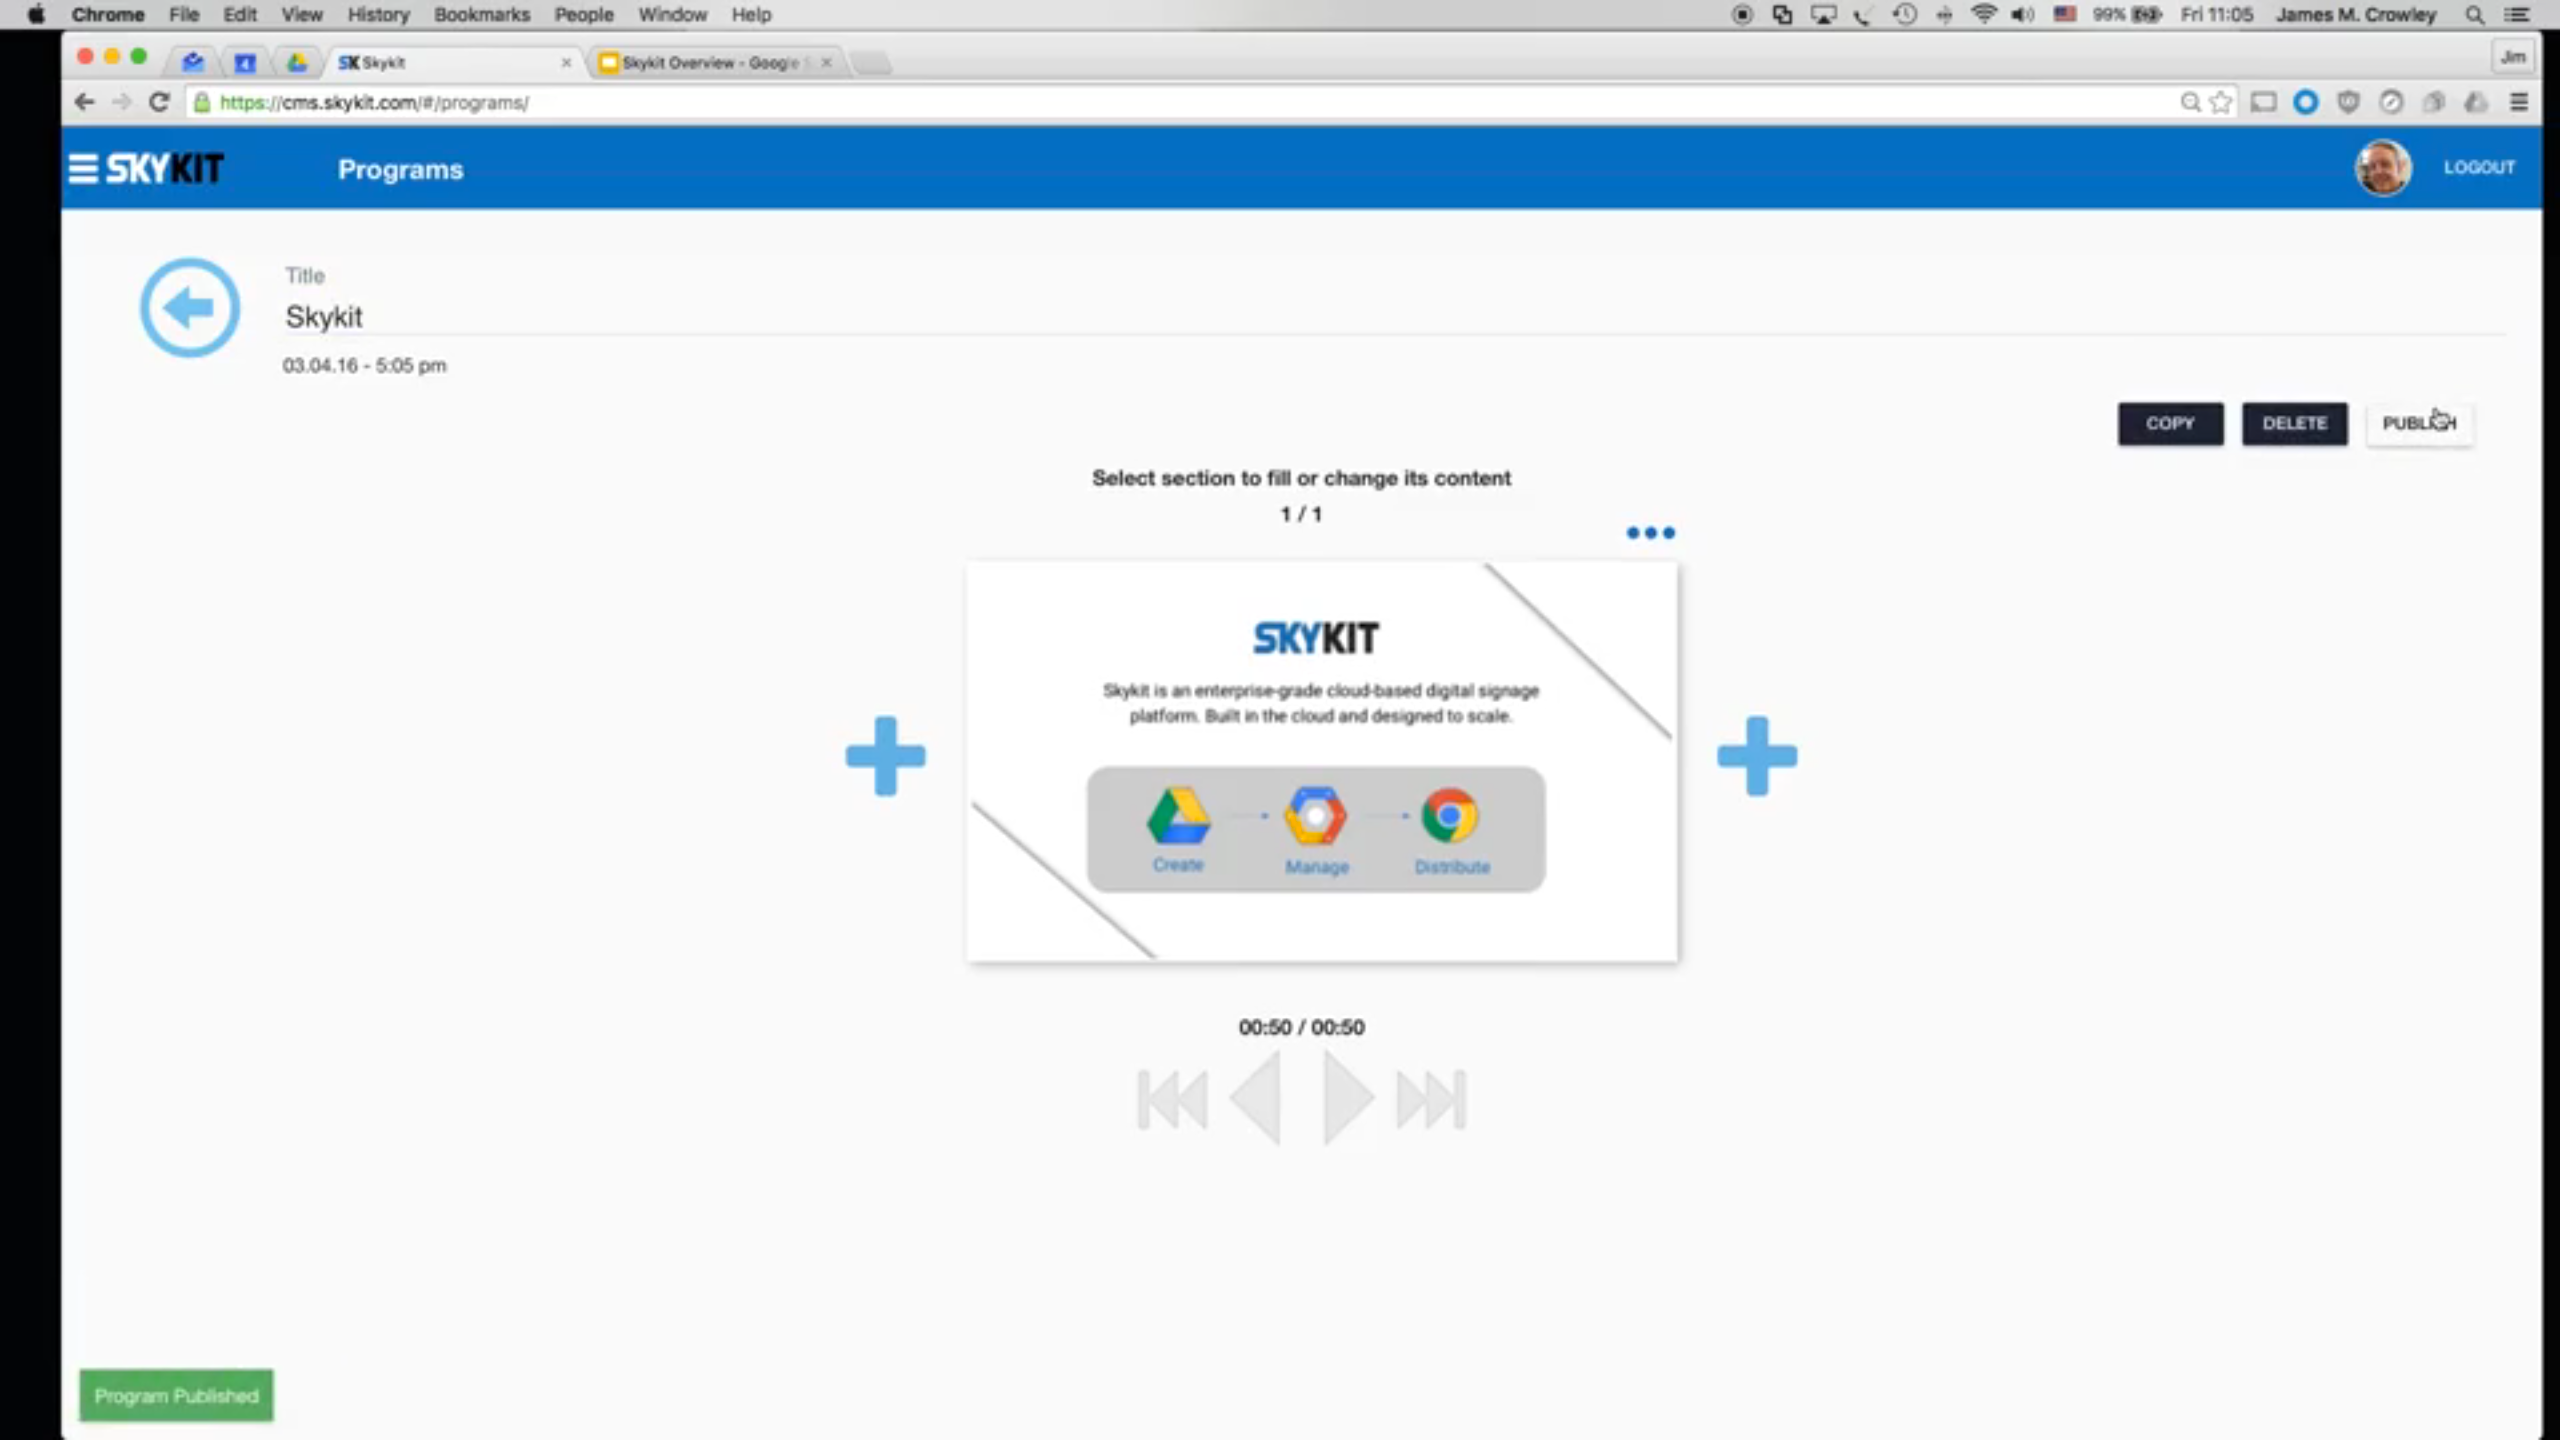Image resolution: width=2560 pixels, height=1440 pixels.
Task: Close the Skykit browser tab
Action: (x=567, y=62)
